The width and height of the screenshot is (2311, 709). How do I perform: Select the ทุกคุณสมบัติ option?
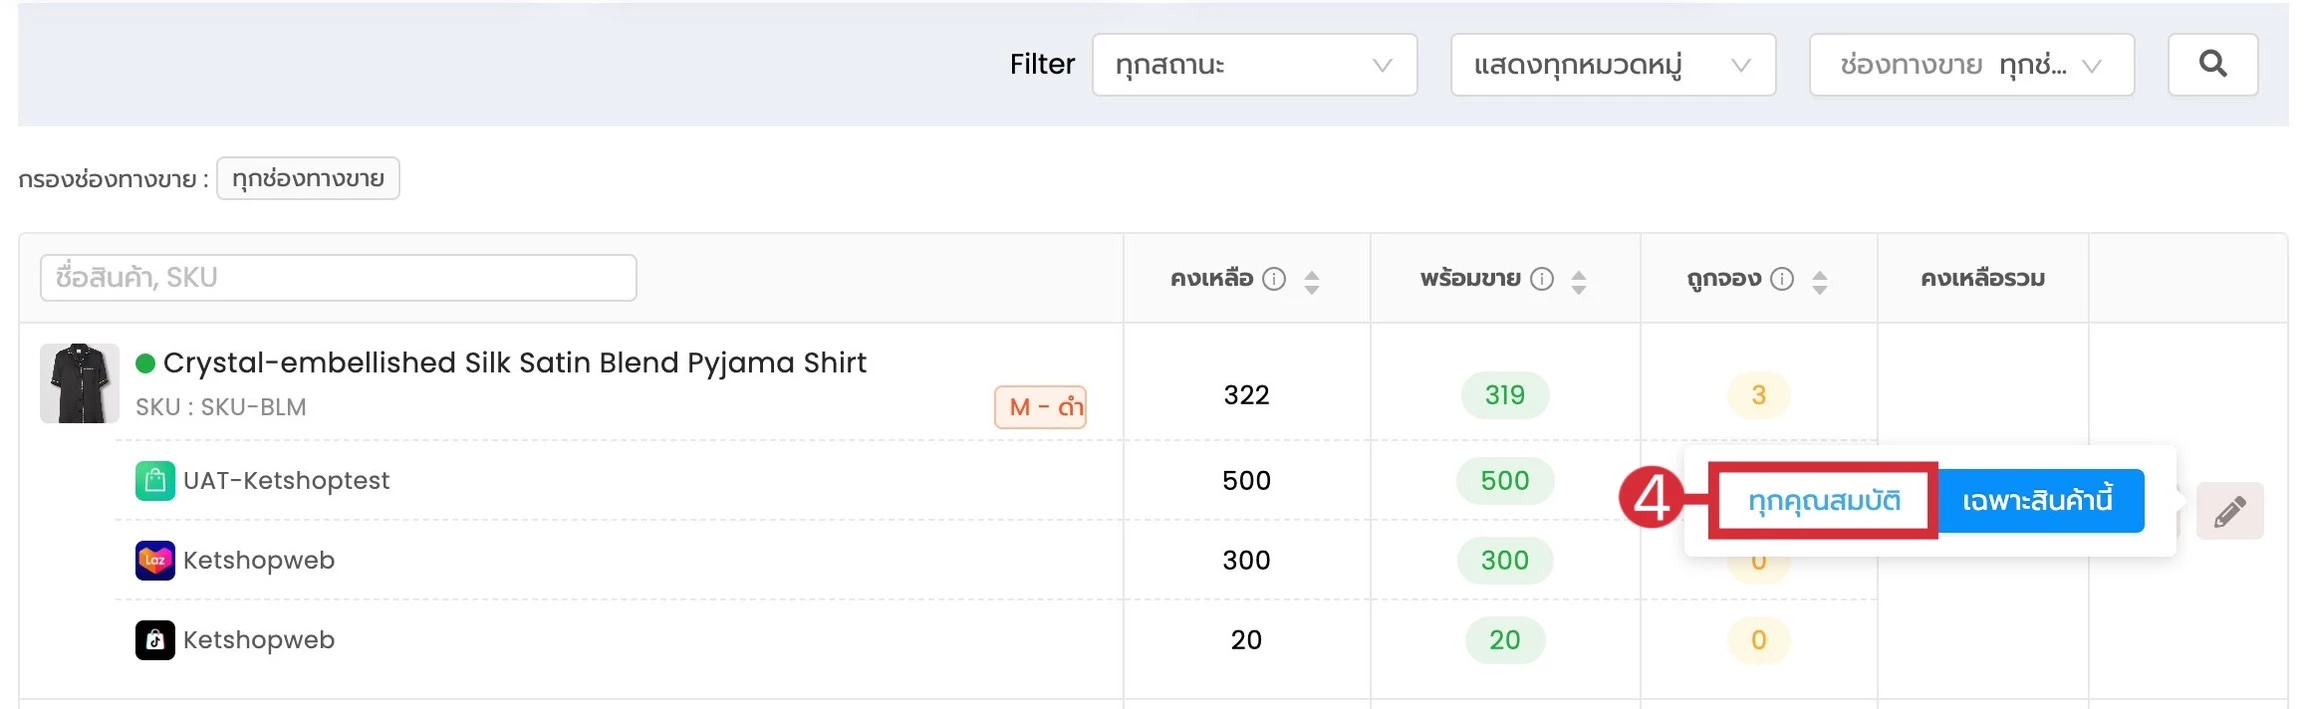tap(1824, 500)
